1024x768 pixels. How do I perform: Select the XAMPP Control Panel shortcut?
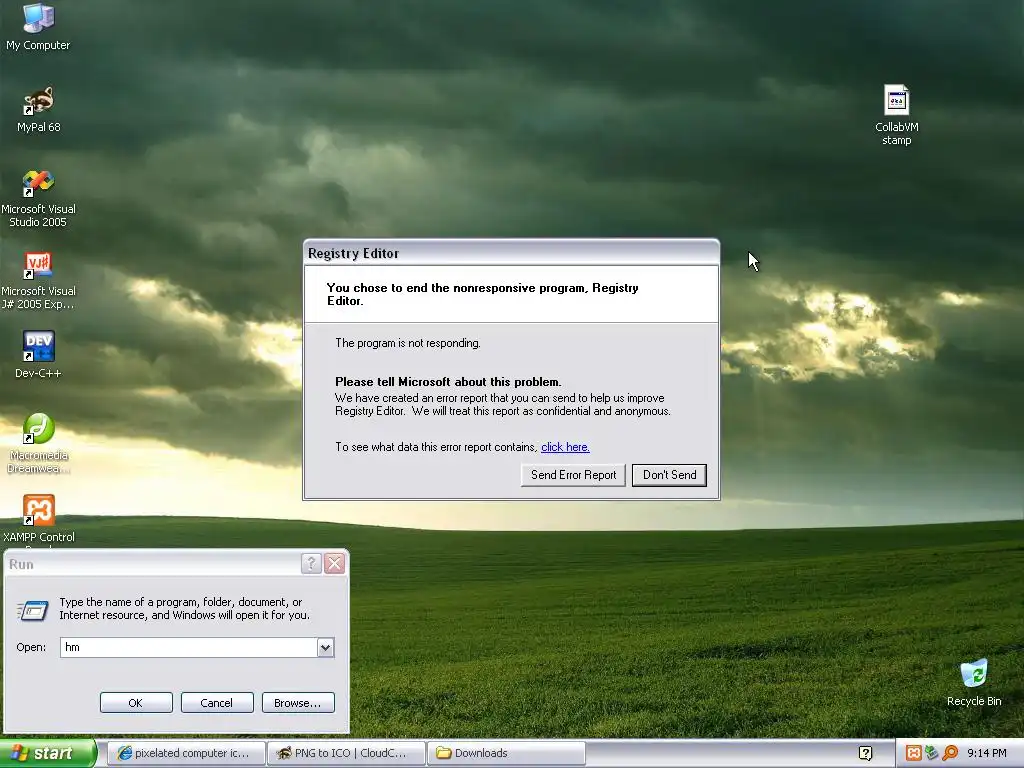(x=38, y=519)
